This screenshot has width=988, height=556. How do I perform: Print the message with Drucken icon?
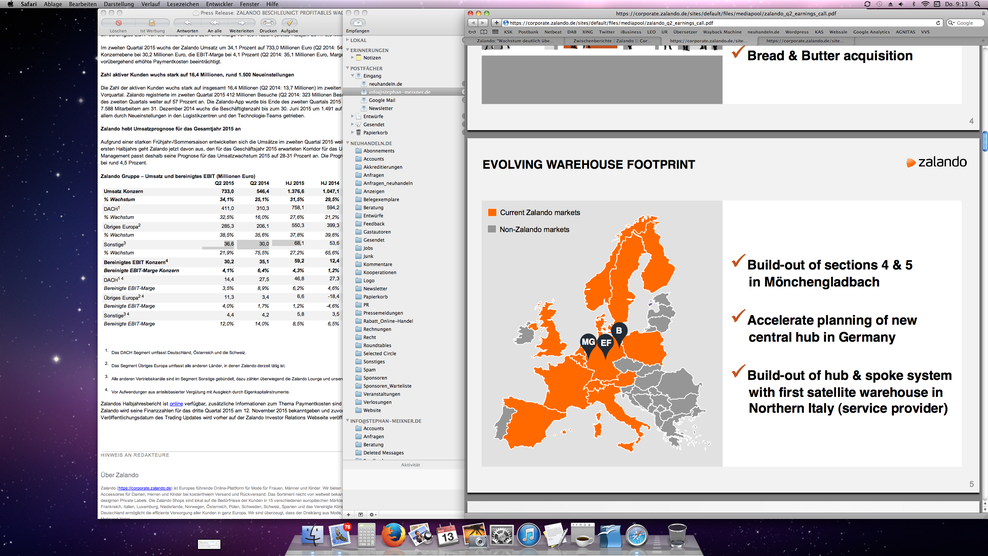(x=268, y=23)
